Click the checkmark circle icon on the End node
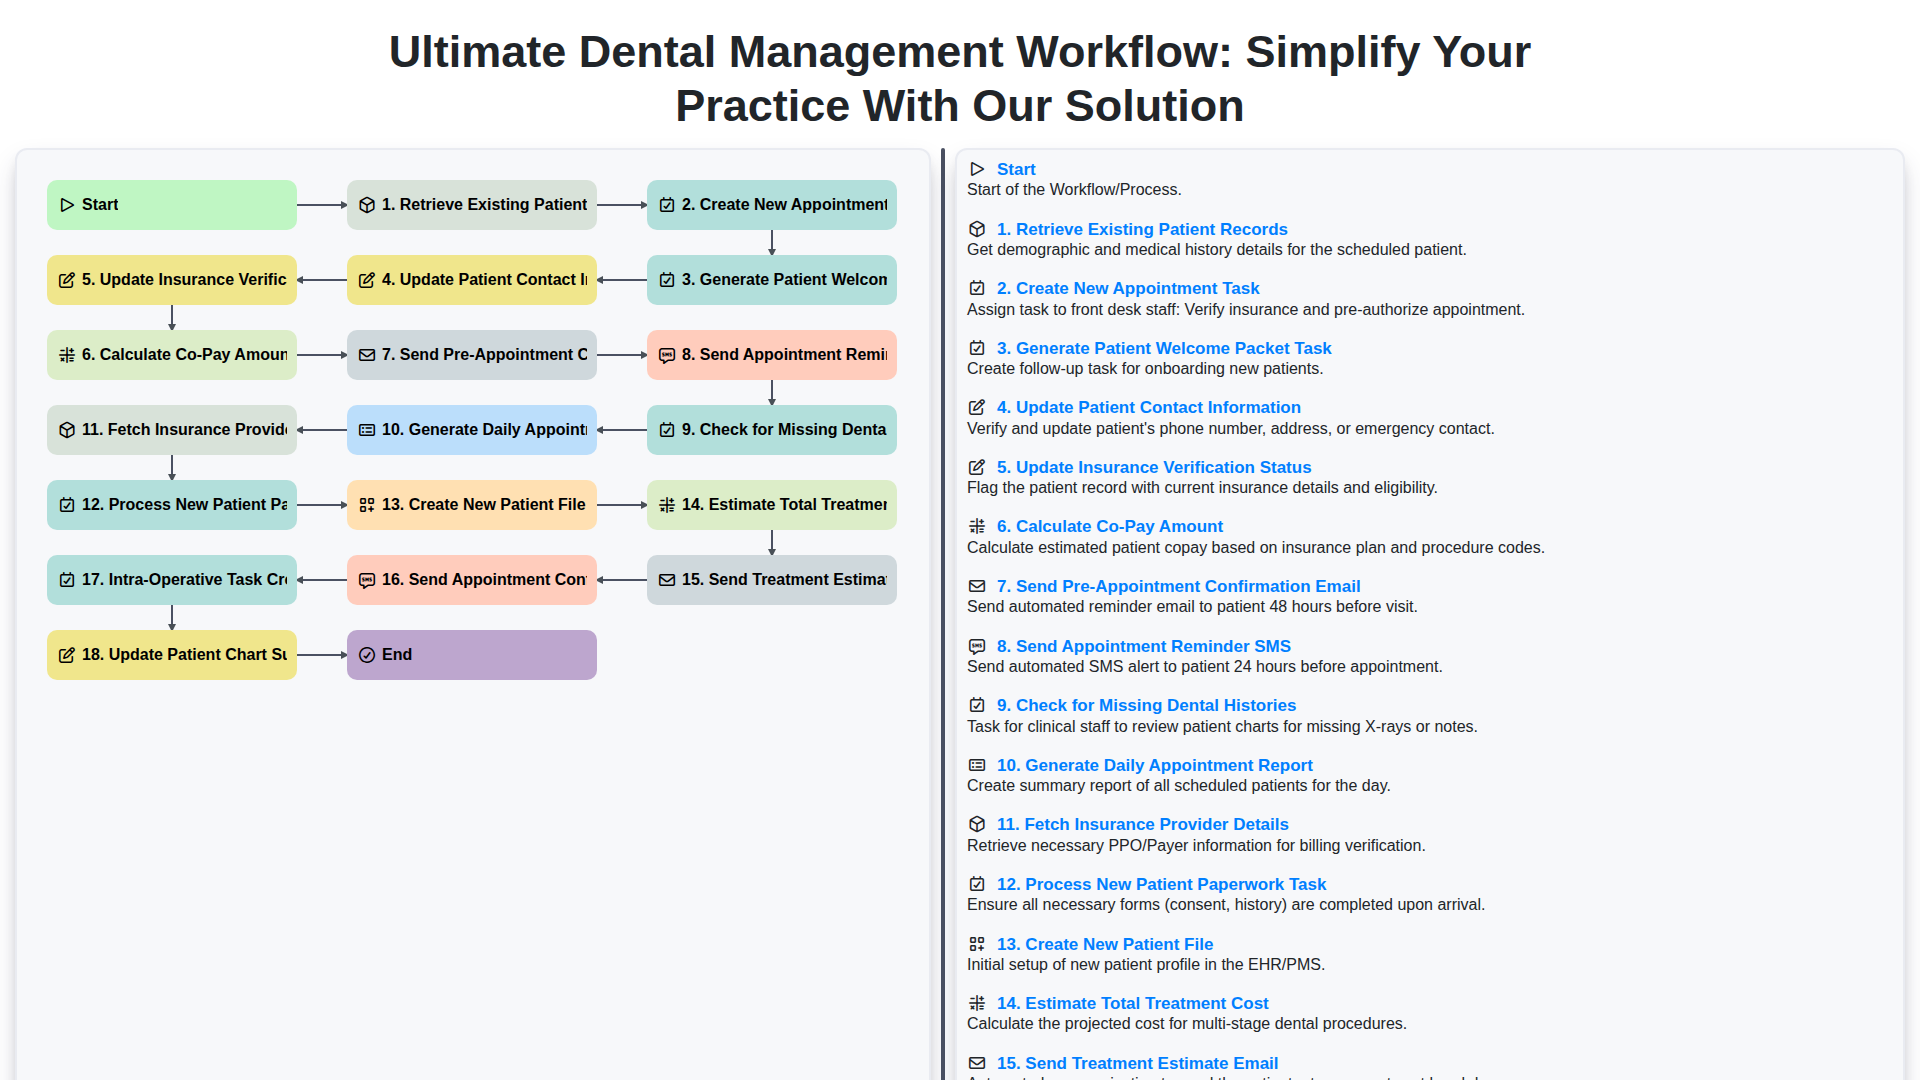The width and height of the screenshot is (1920, 1080). (x=367, y=654)
